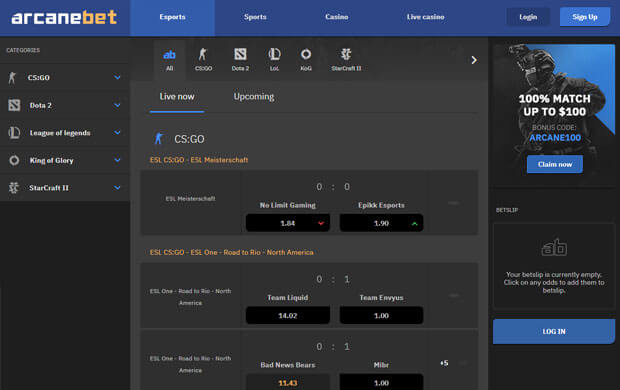This screenshot has height=390, width=620.
Task: Expand StarCraft II category chevron
Action: click(x=117, y=187)
